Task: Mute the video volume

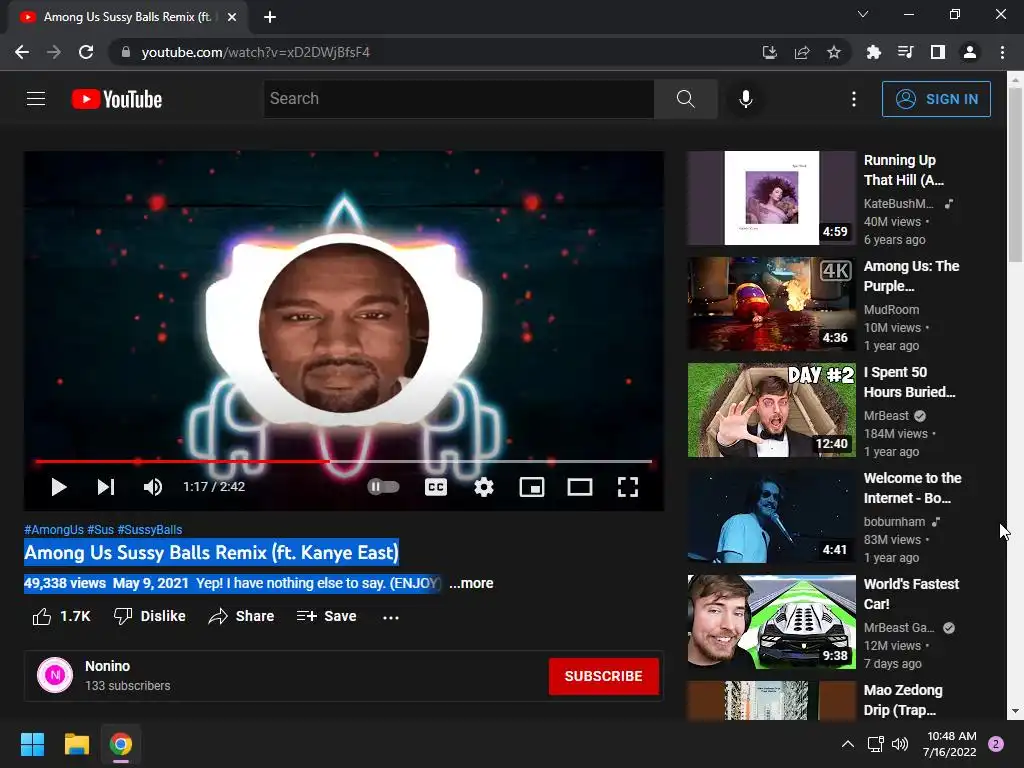Action: point(153,487)
